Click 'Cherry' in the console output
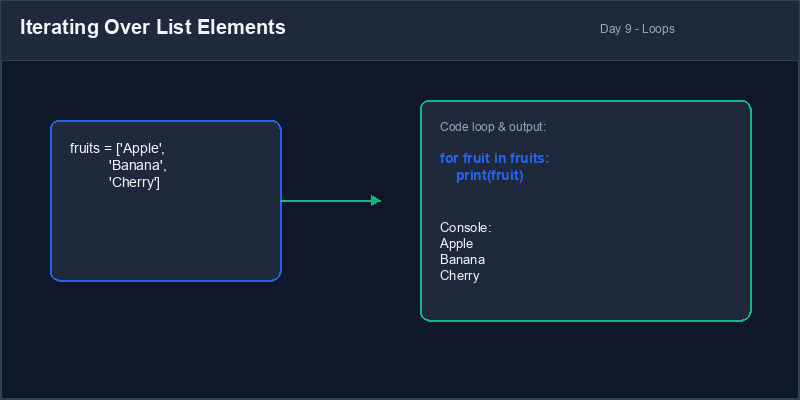The height and width of the screenshot is (400, 800). tap(459, 276)
